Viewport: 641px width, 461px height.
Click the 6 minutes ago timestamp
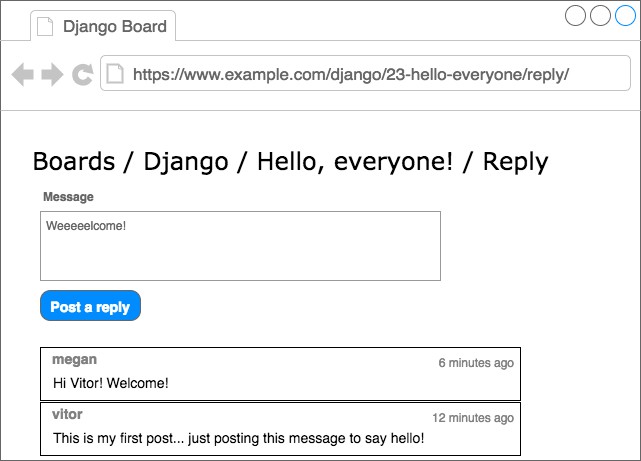coord(476,363)
